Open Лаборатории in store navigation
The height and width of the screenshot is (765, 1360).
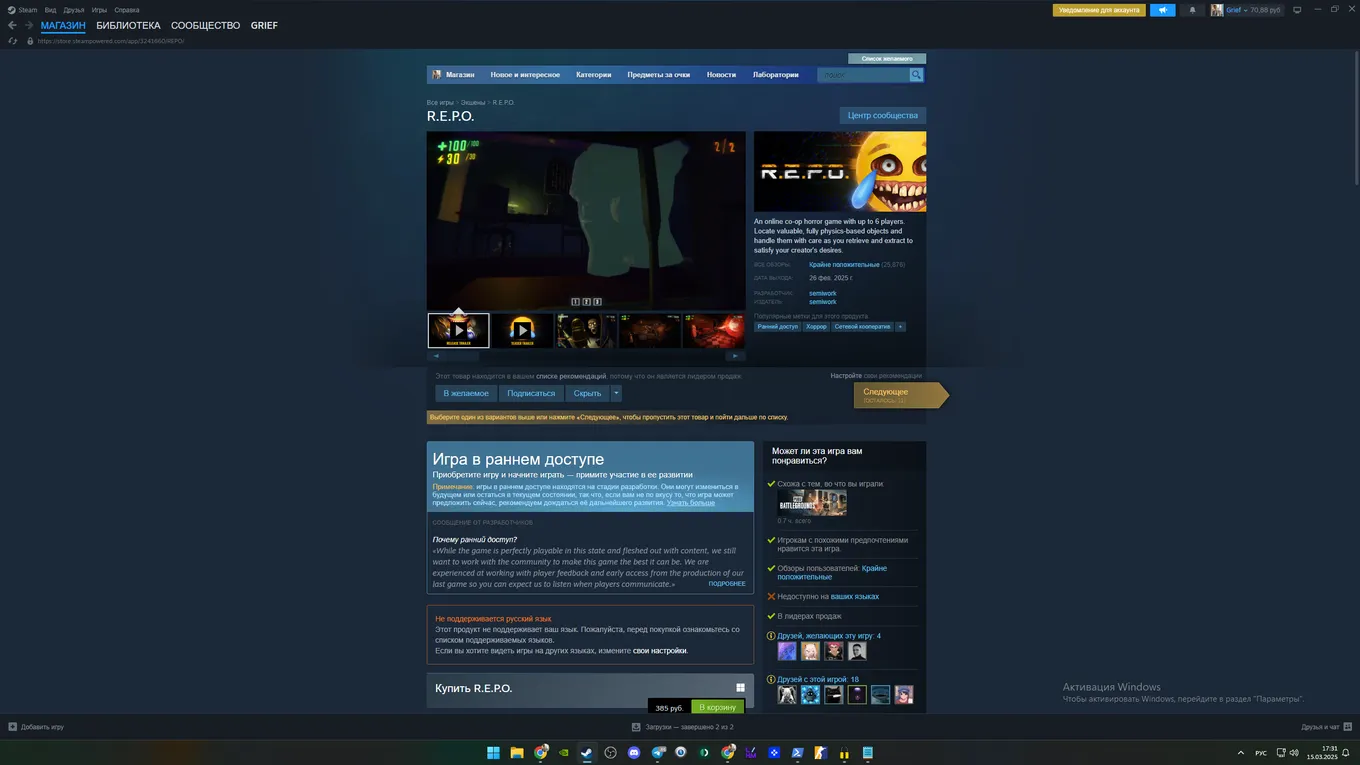[776, 75]
